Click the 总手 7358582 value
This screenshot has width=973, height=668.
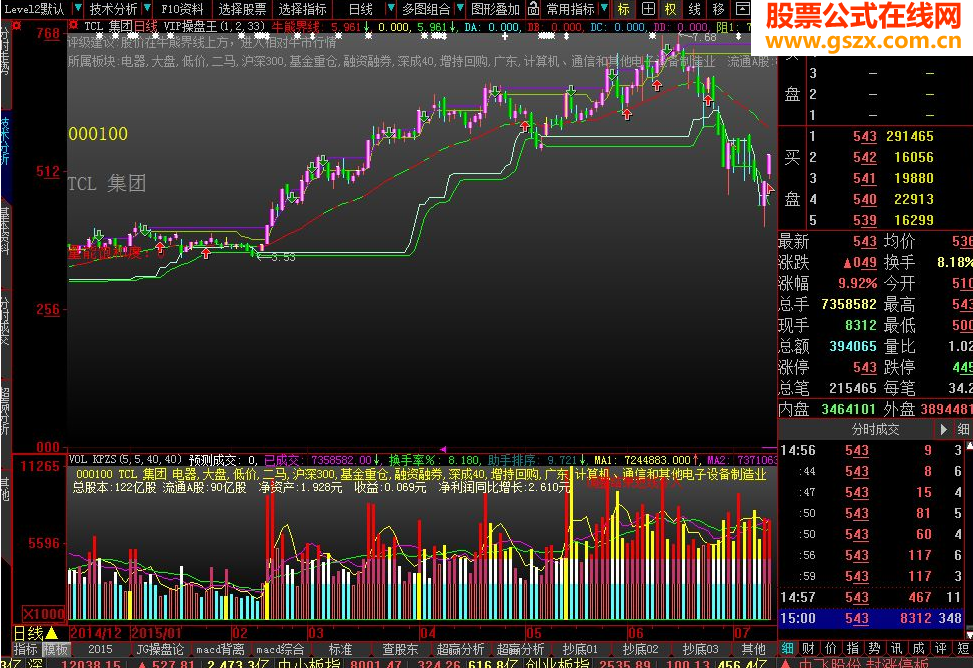pyautogui.click(x=848, y=304)
